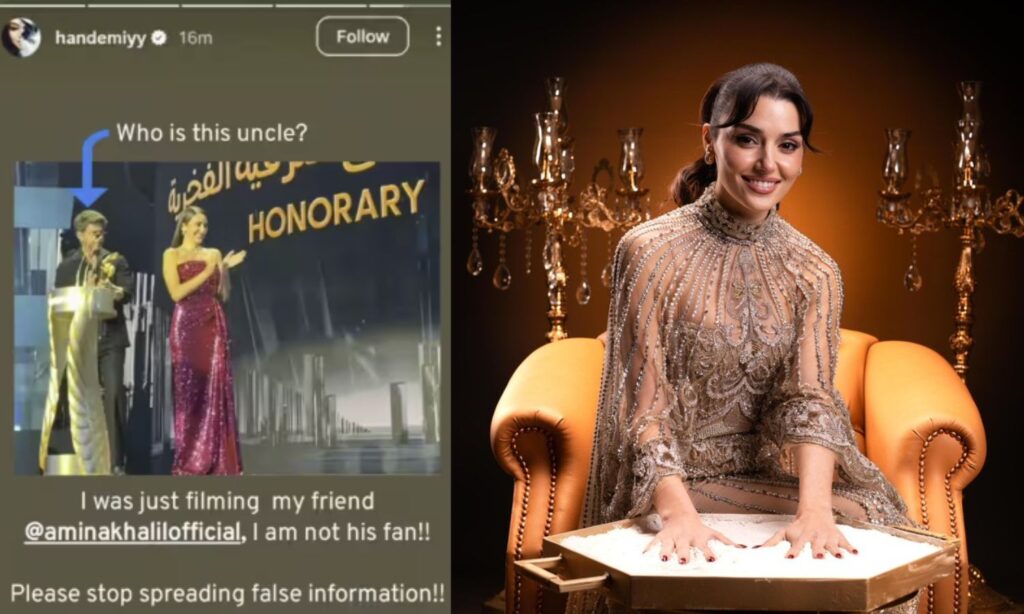Open the @aminakhalilofficial mention

click(134, 532)
